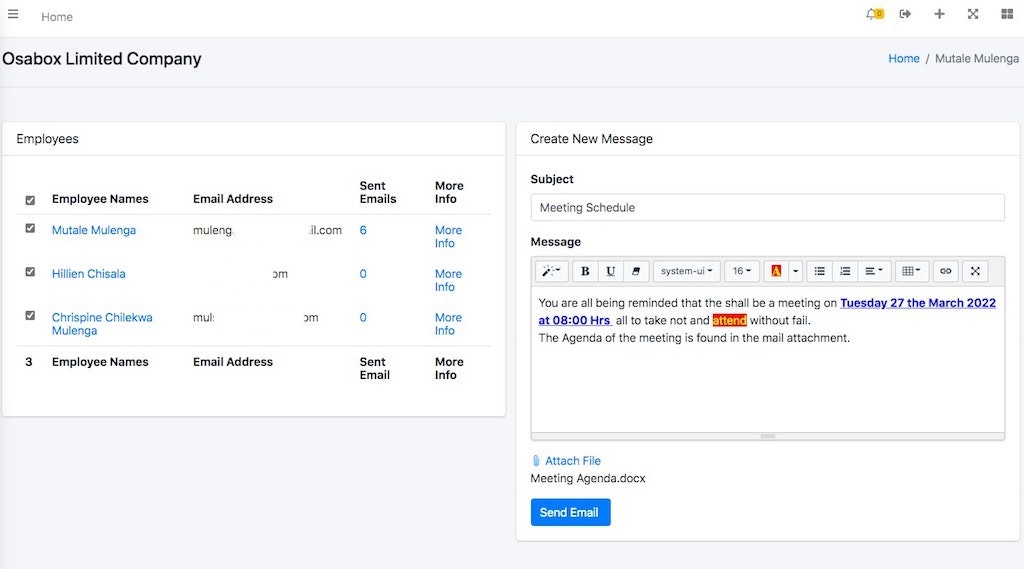The image size is (1024, 569).
Task: Expand the font color palette arrow
Action: (795, 271)
